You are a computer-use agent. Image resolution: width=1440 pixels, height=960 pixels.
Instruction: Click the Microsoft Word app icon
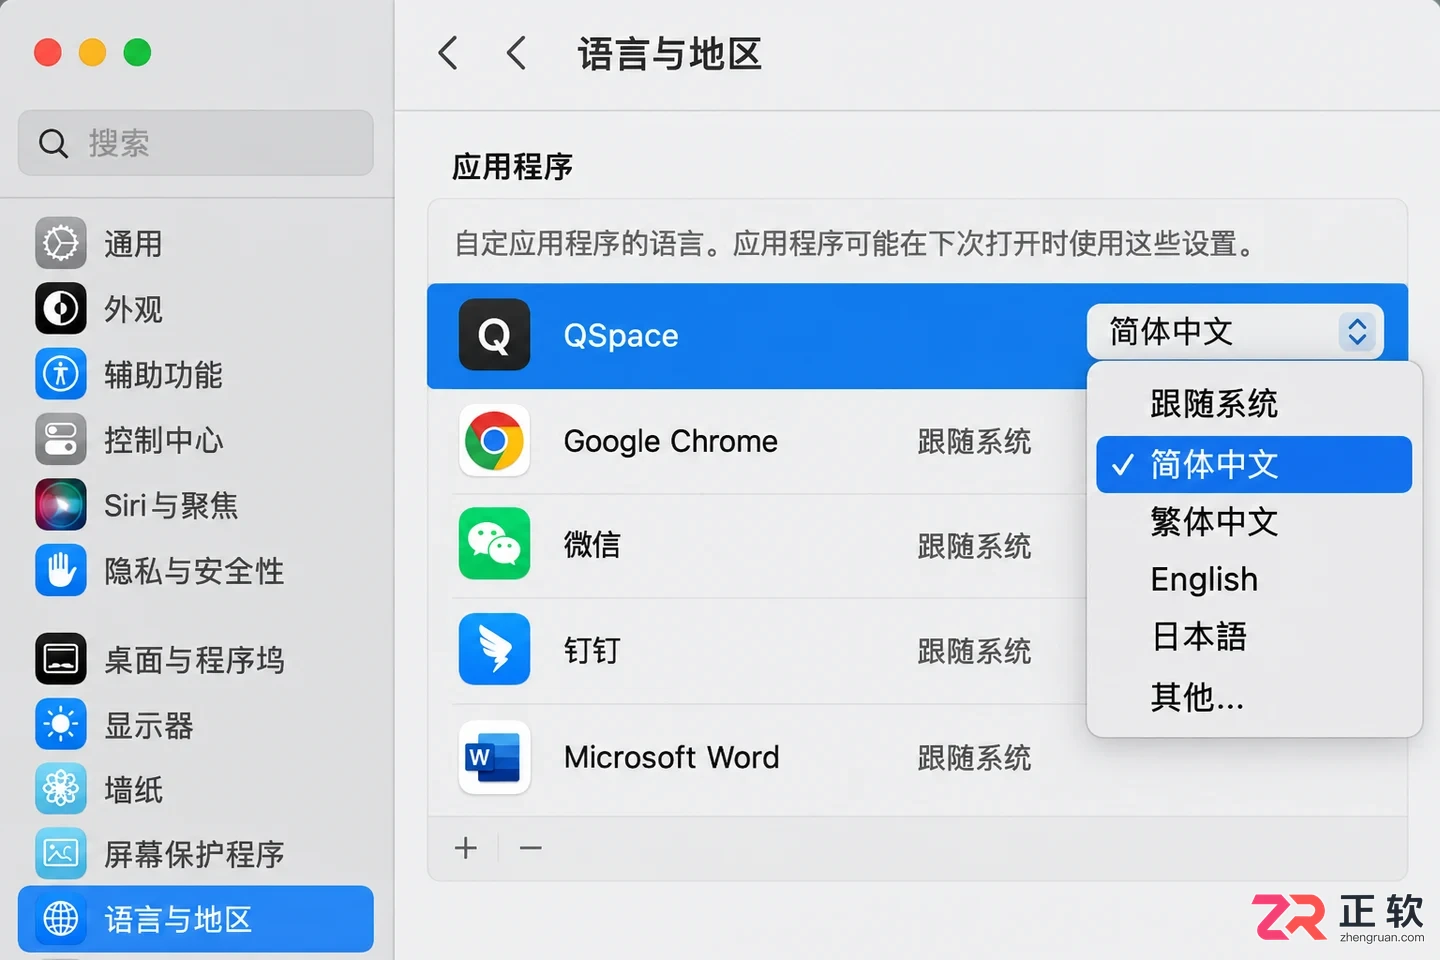pos(494,757)
